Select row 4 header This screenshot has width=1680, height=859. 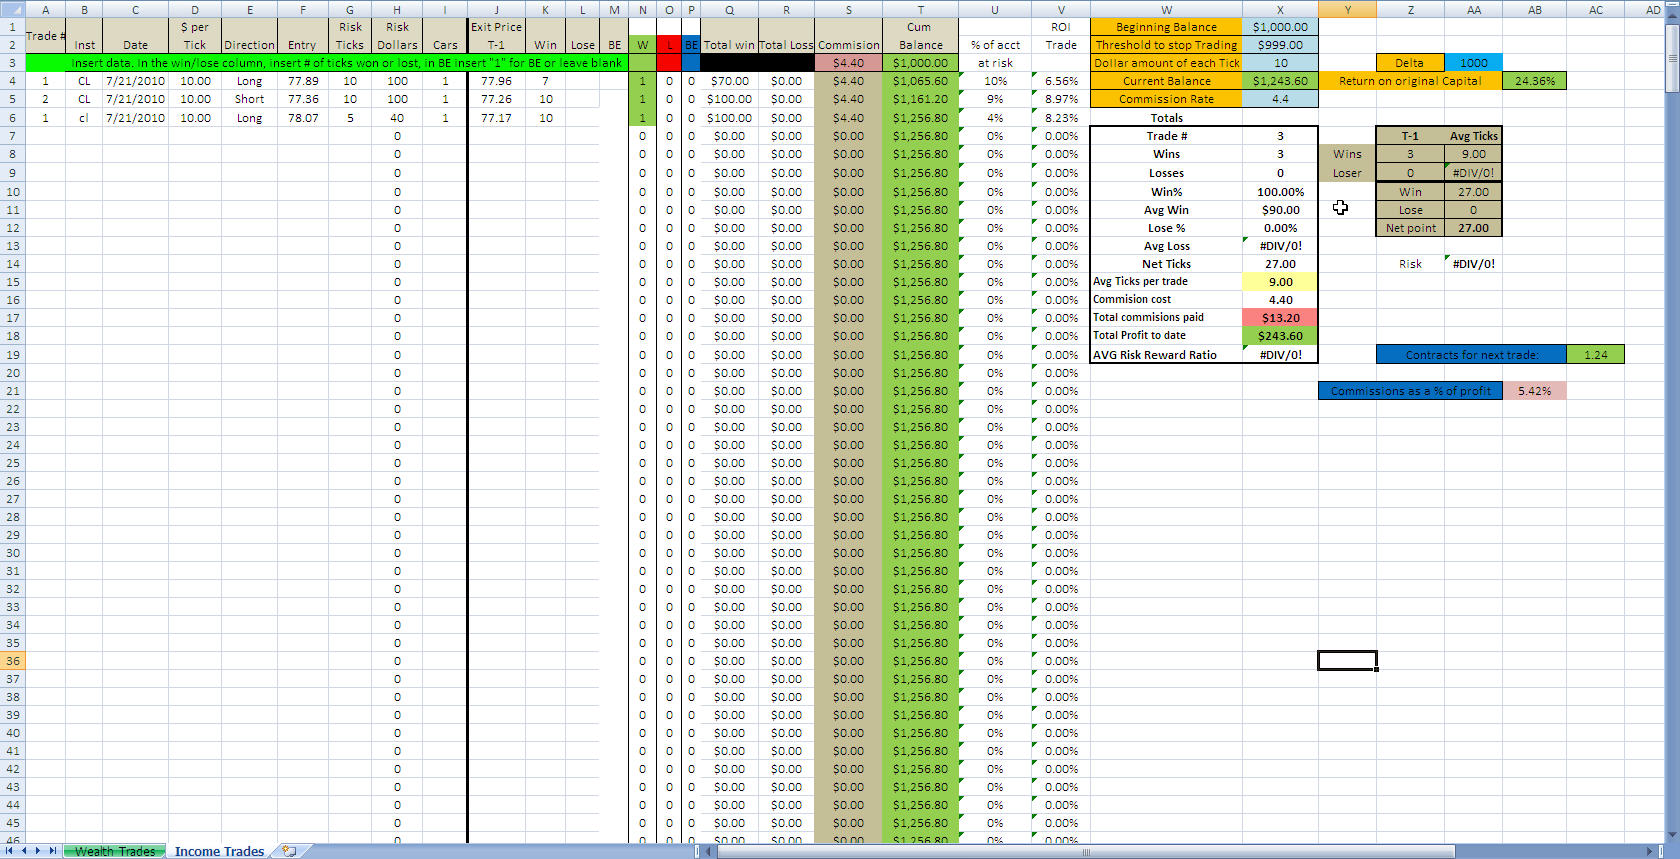coord(12,81)
